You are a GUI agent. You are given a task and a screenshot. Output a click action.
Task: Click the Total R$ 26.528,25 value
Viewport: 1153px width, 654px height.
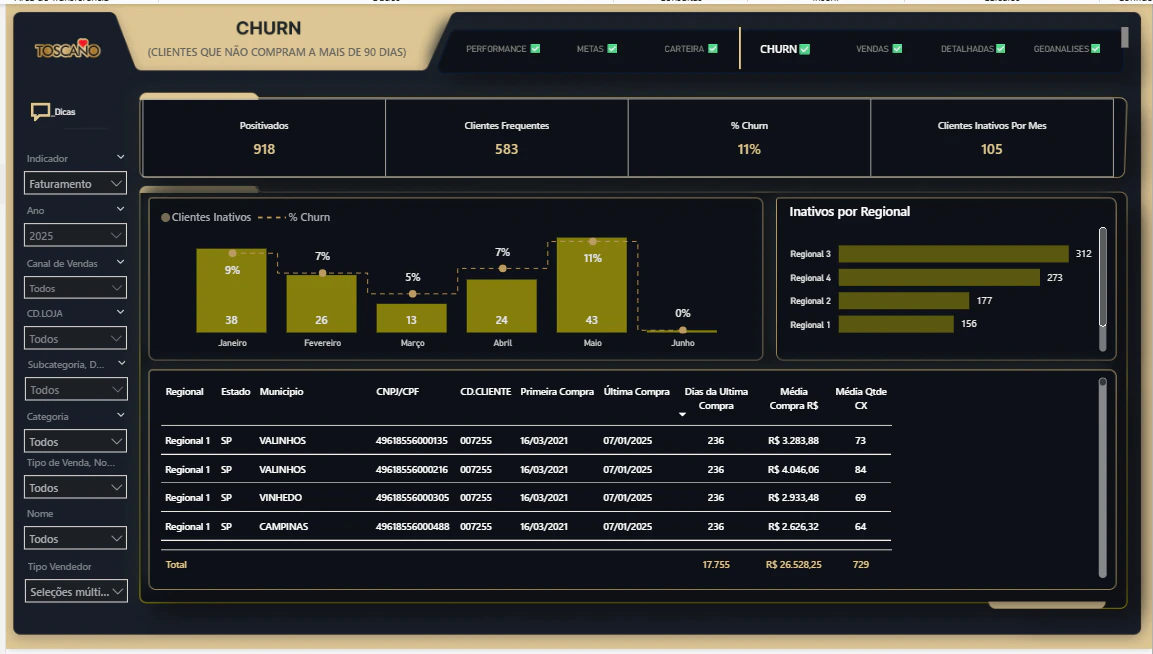[x=793, y=565]
